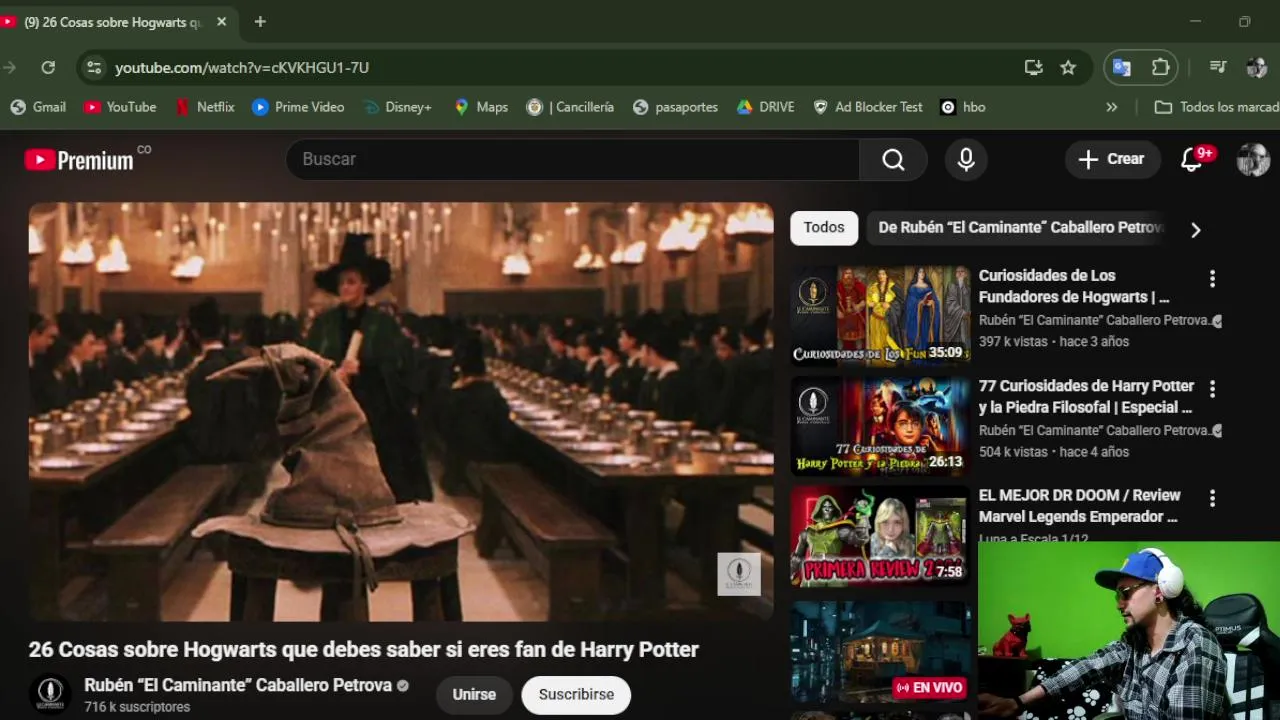Viewport: 1280px width, 720px height.
Task: Click the address bar URL
Action: pyautogui.click(x=242, y=67)
